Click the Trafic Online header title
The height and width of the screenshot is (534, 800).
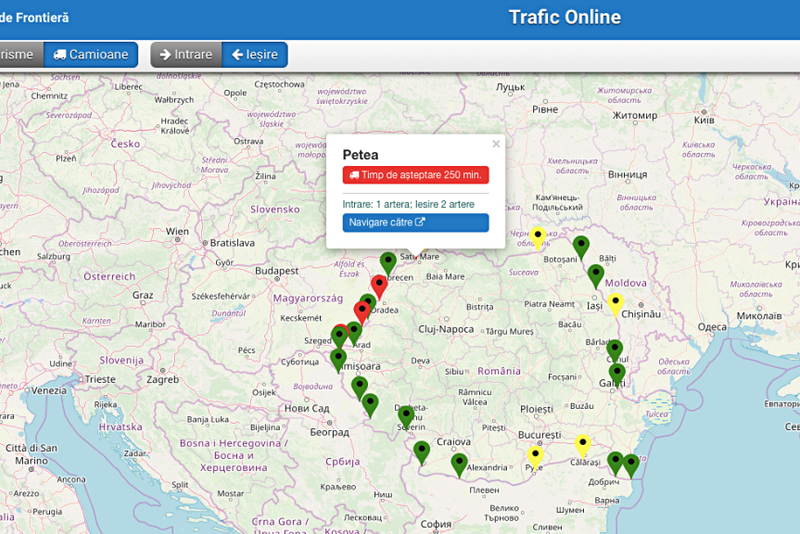point(564,17)
